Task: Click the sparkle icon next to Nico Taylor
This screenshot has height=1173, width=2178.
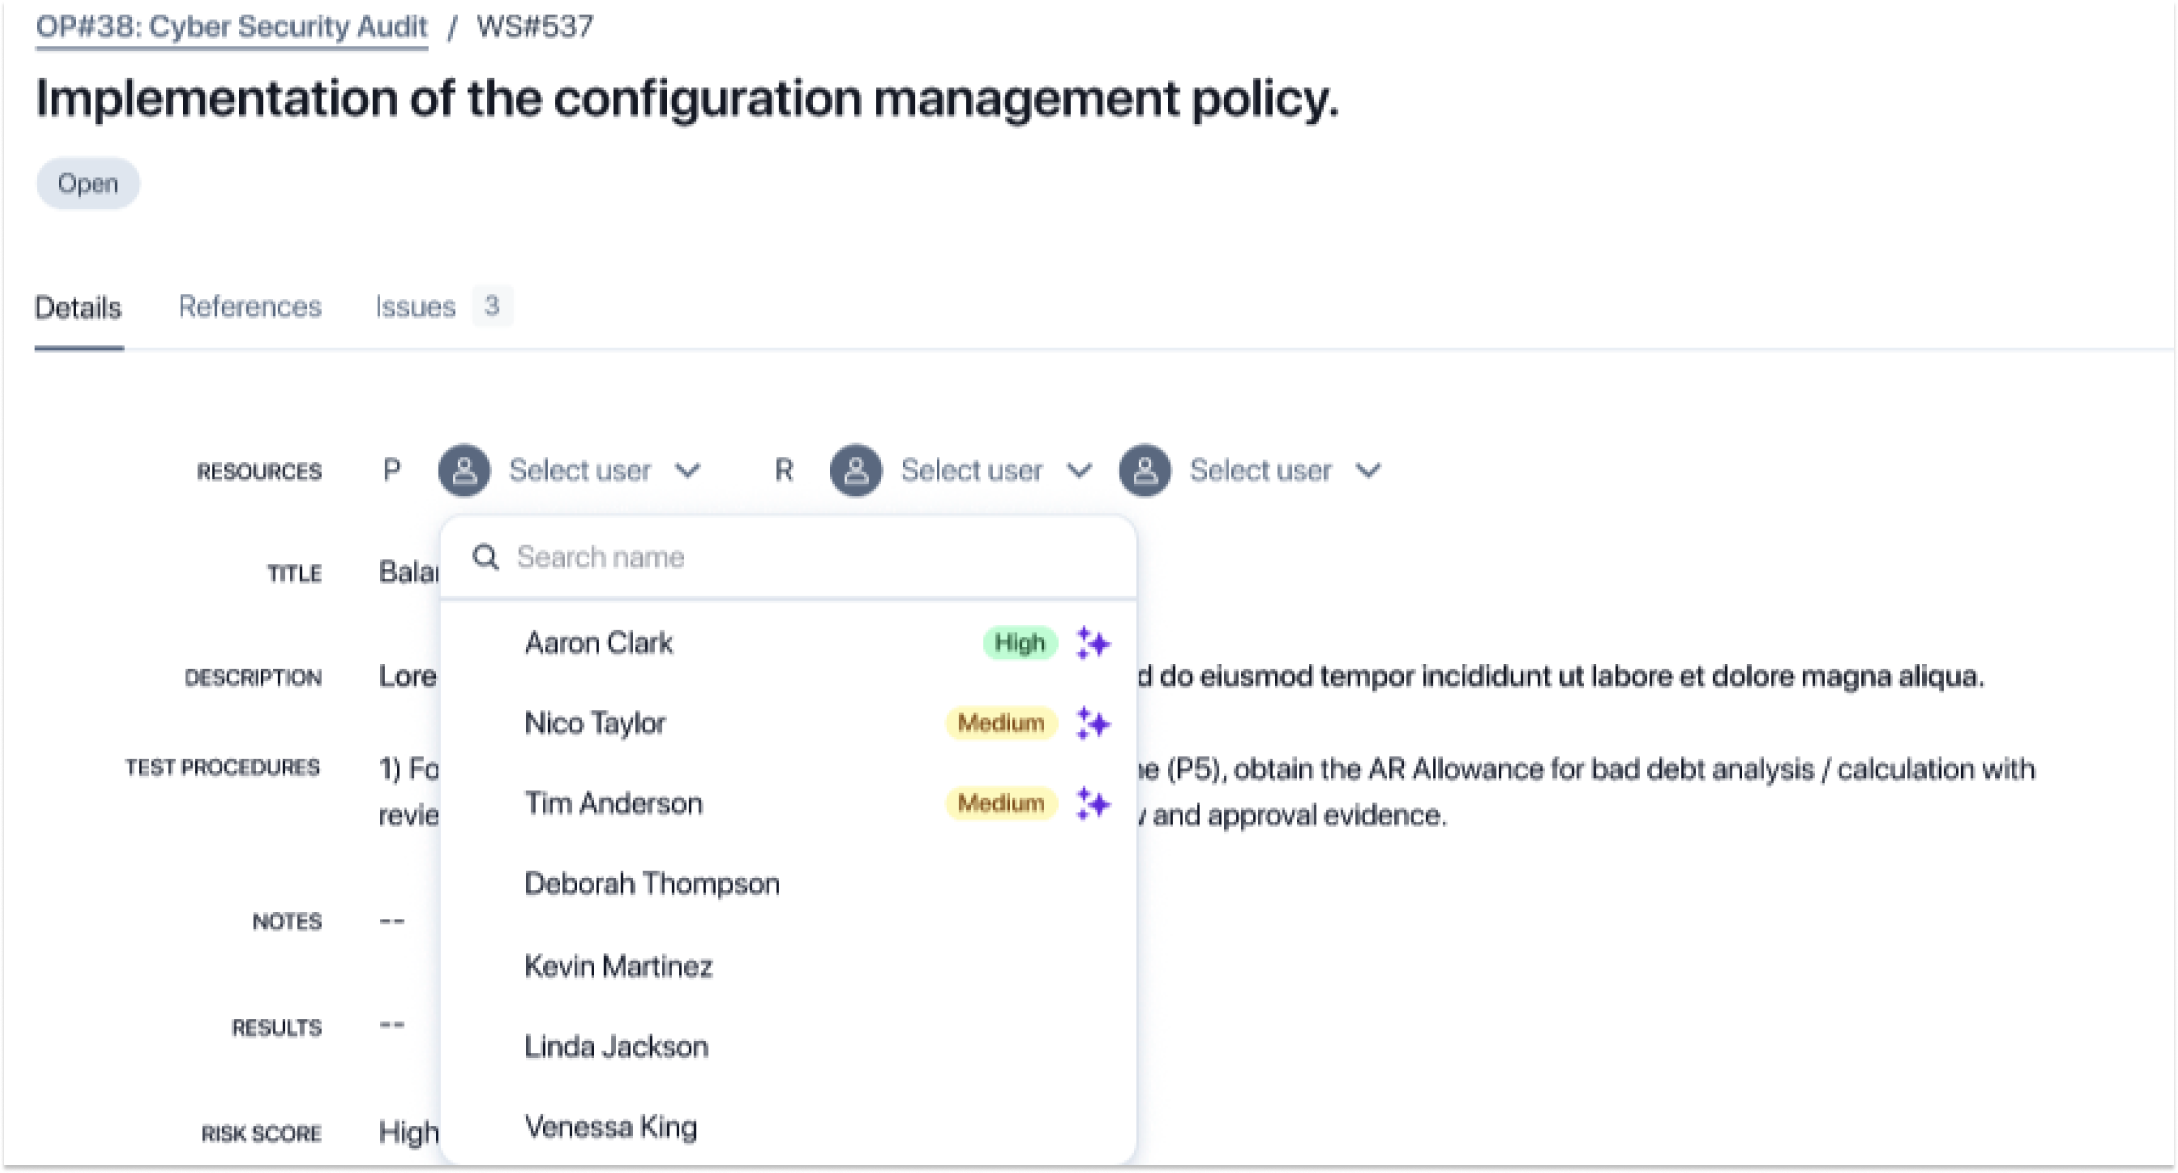Action: coord(1093,723)
